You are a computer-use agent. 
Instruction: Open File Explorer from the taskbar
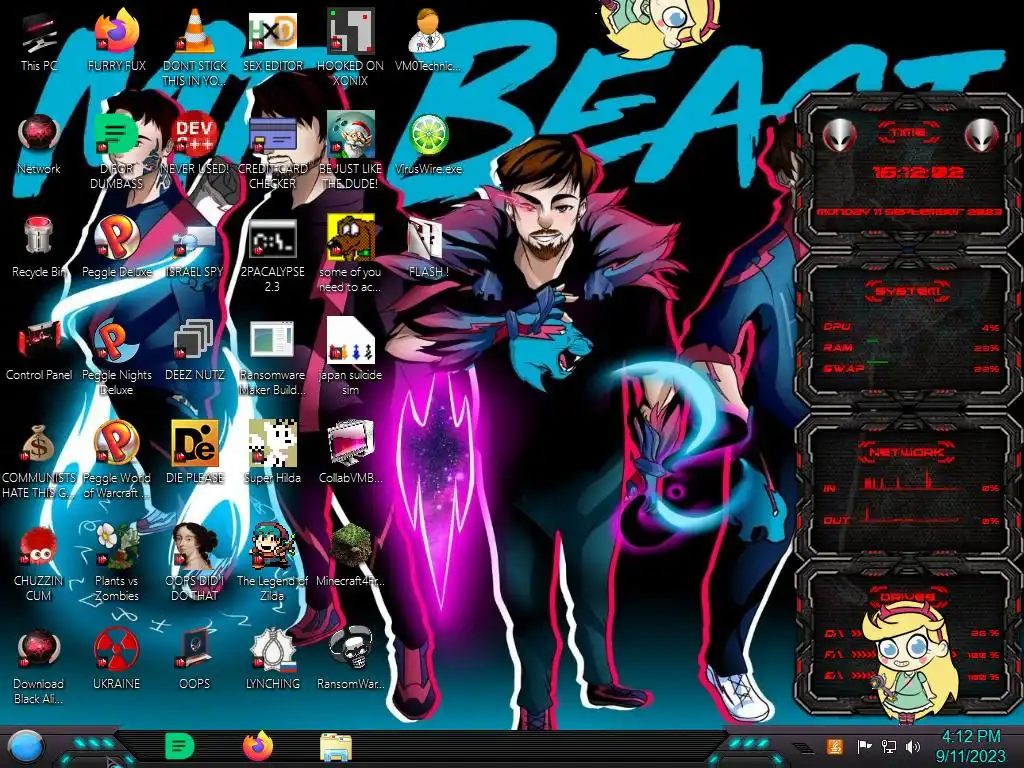[x=336, y=747]
